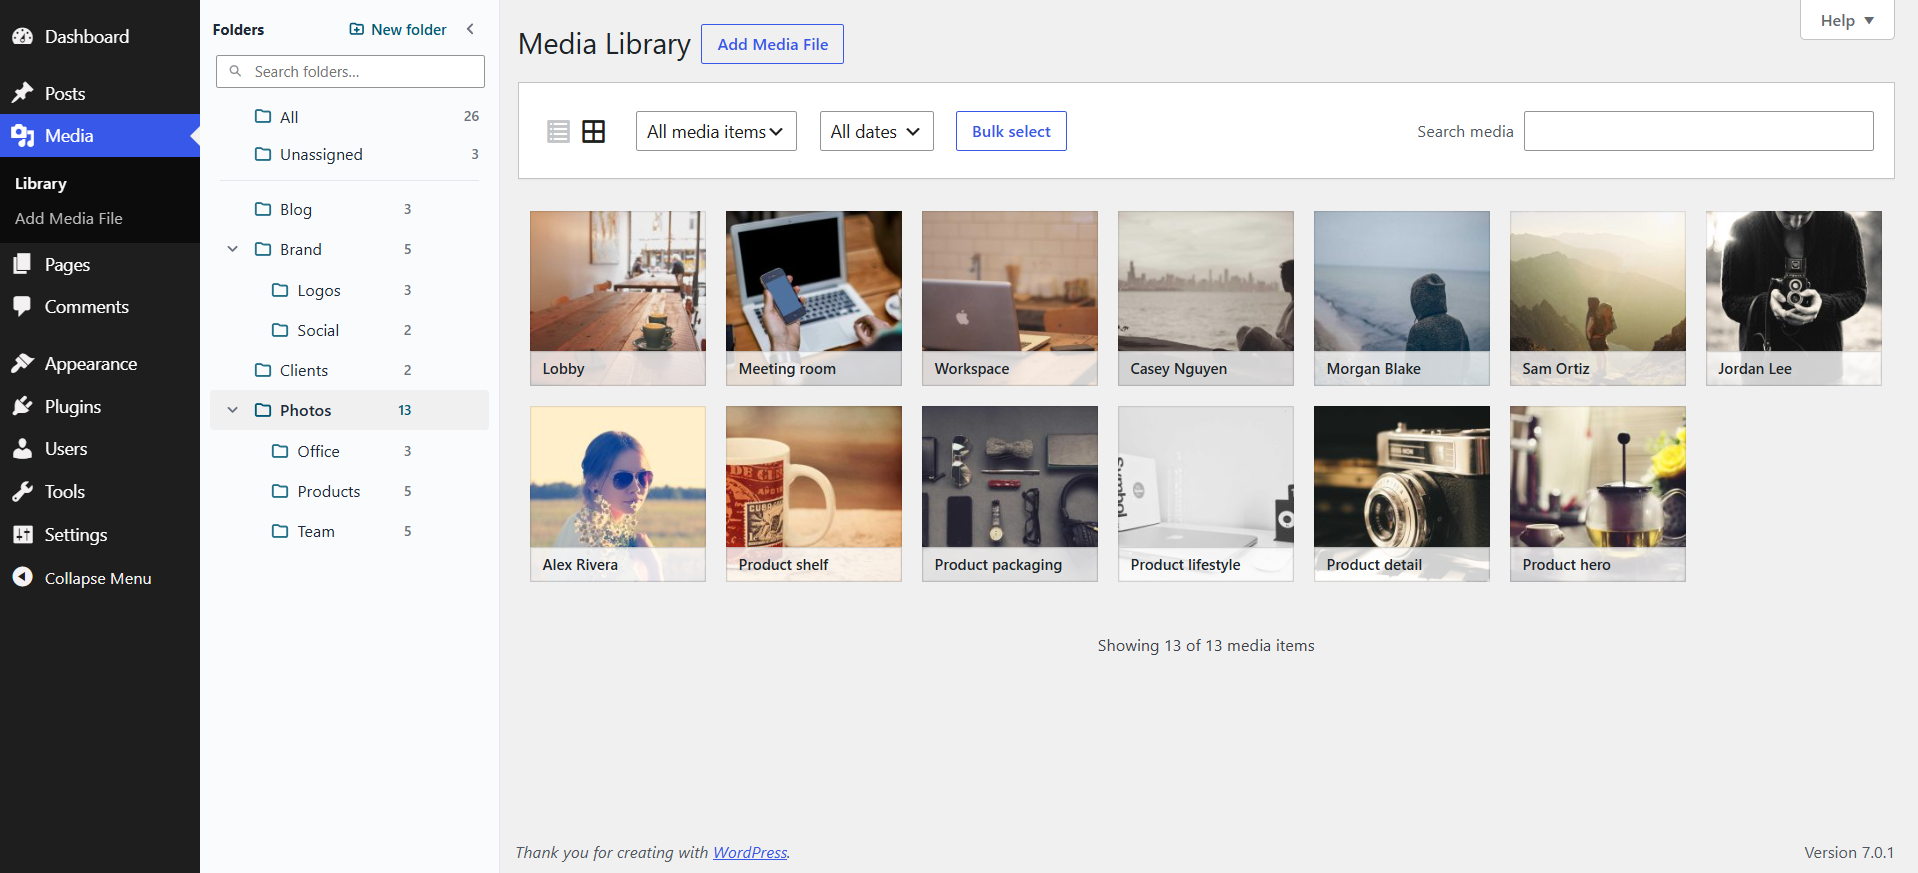Switch to grid view icon

[594, 131]
